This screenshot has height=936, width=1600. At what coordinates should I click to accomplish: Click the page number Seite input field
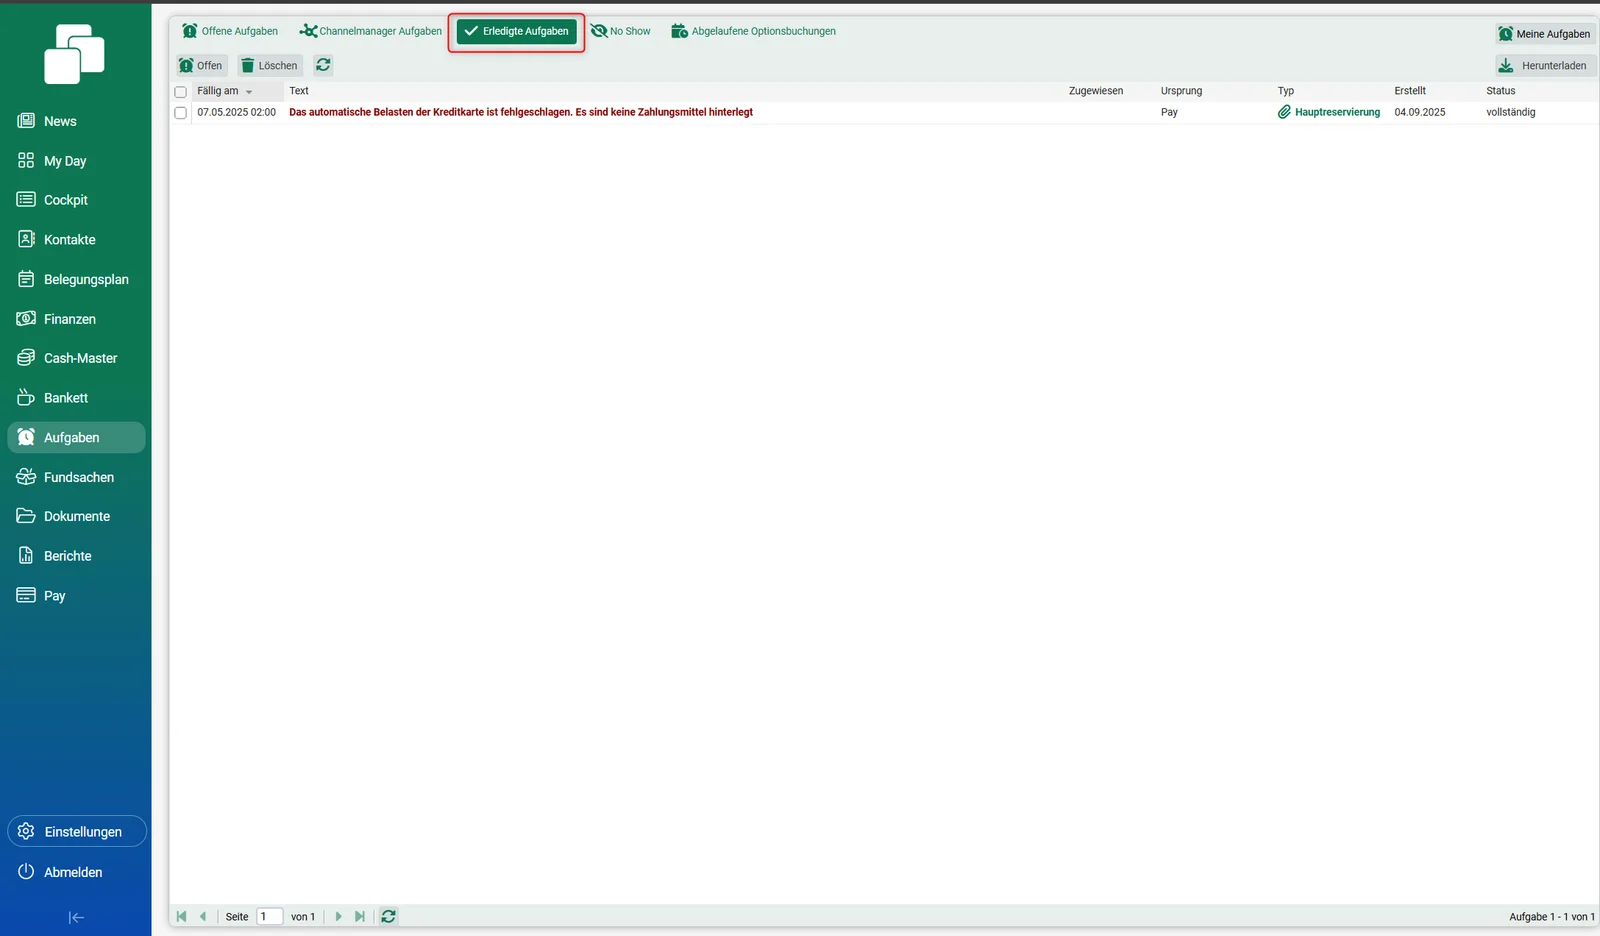pyautogui.click(x=270, y=917)
